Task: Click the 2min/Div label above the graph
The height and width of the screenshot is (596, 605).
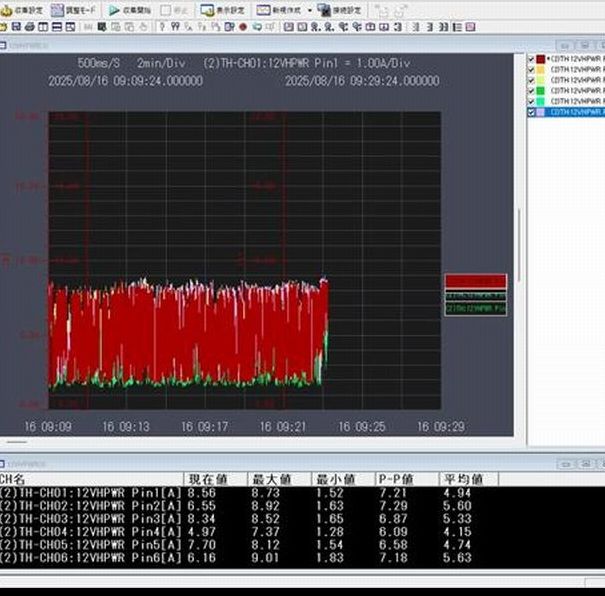Action: click(x=161, y=63)
